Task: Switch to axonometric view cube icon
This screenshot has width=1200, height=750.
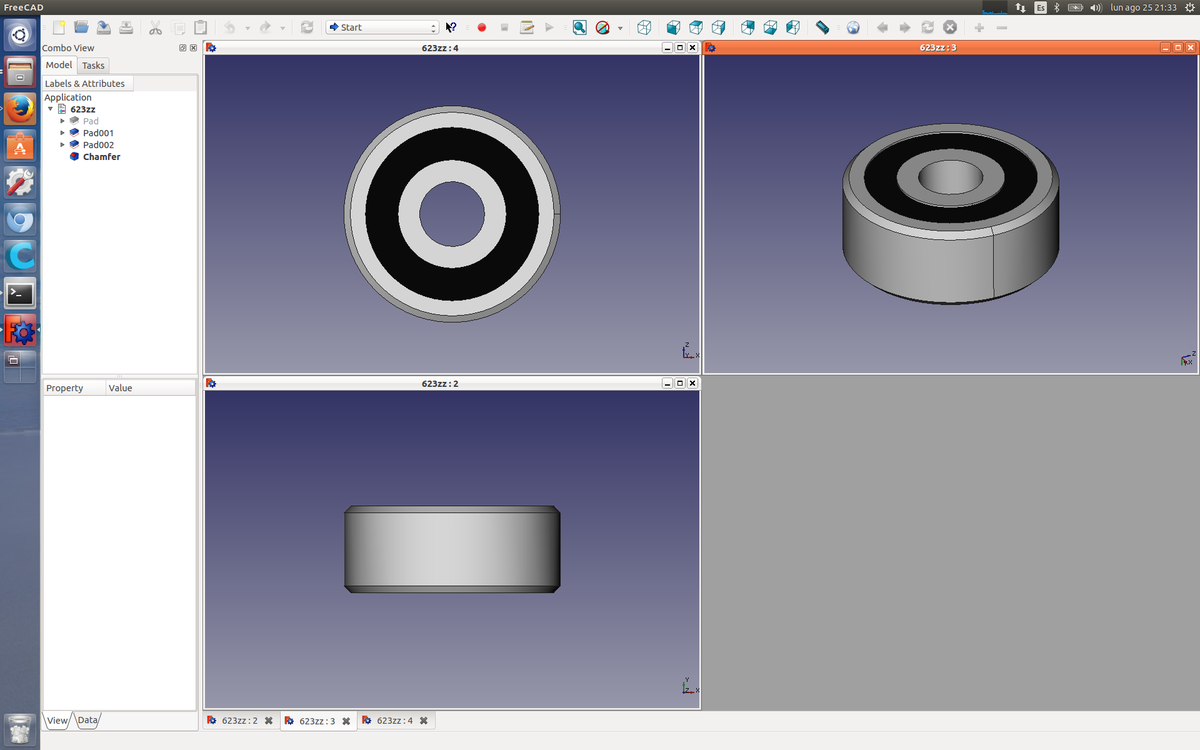Action: tap(645, 27)
